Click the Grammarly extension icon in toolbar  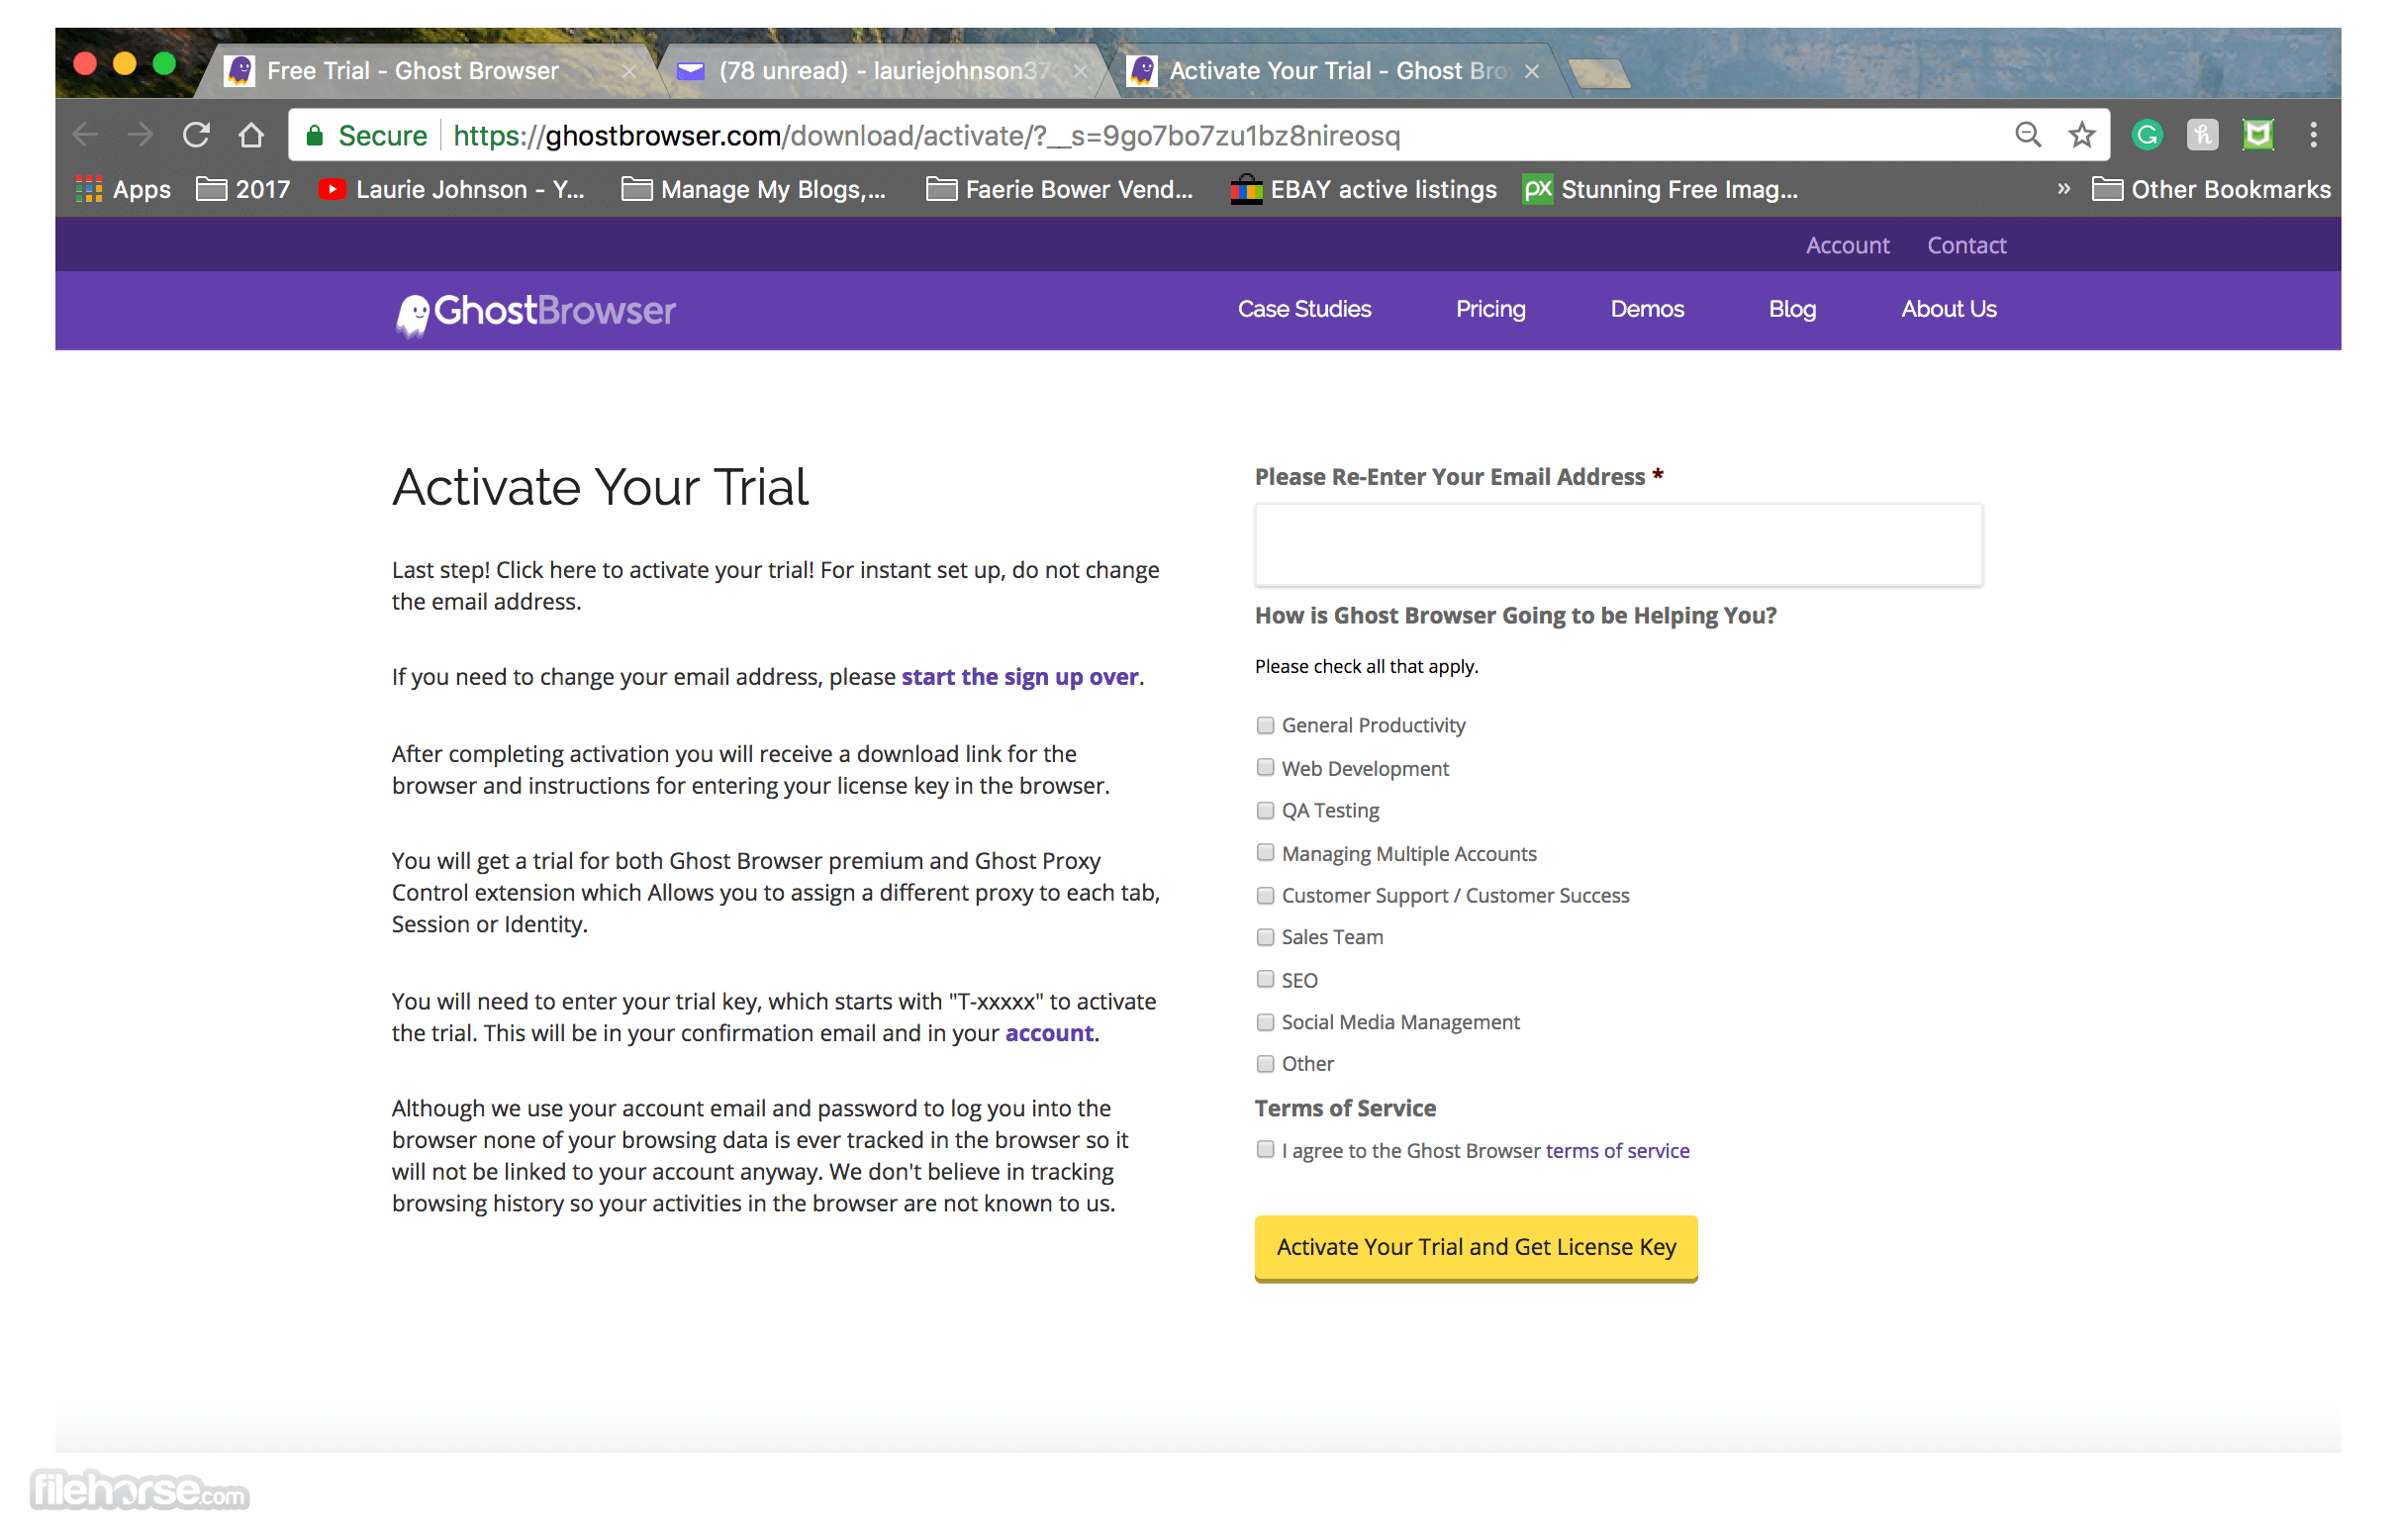[x=2146, y=135]
